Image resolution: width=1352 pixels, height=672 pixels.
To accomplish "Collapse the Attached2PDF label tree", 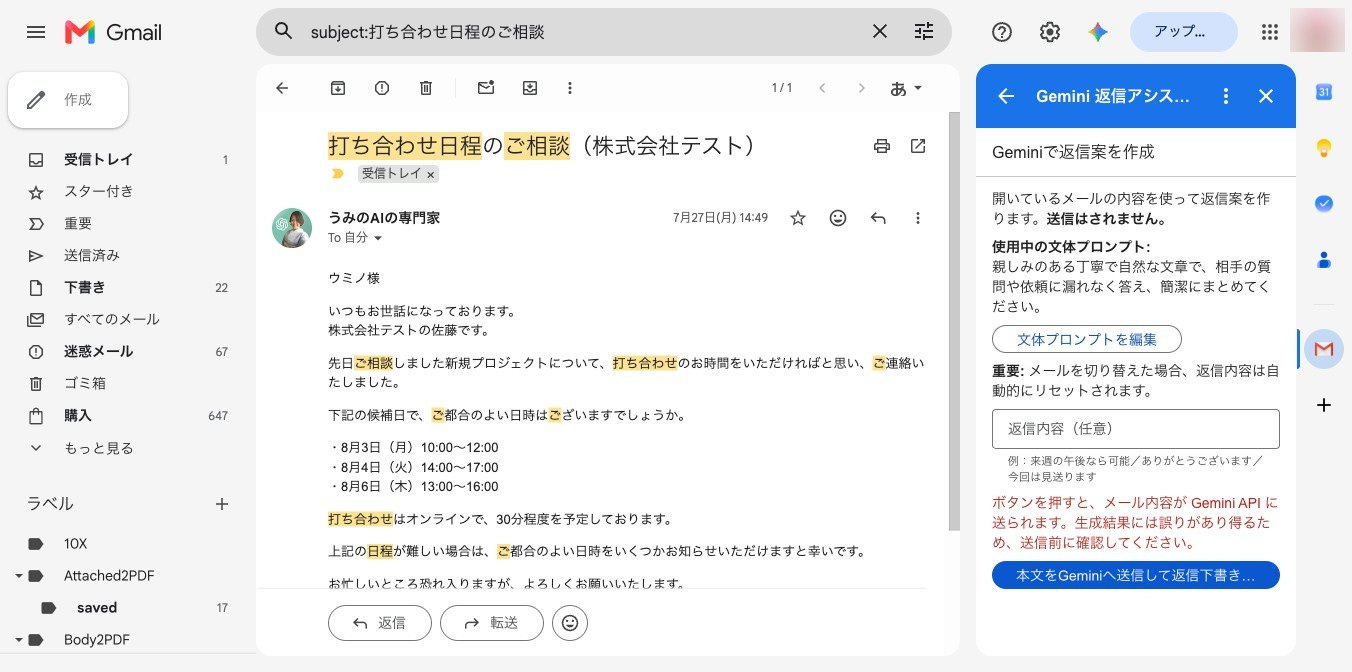I will [x=19, y=576].
